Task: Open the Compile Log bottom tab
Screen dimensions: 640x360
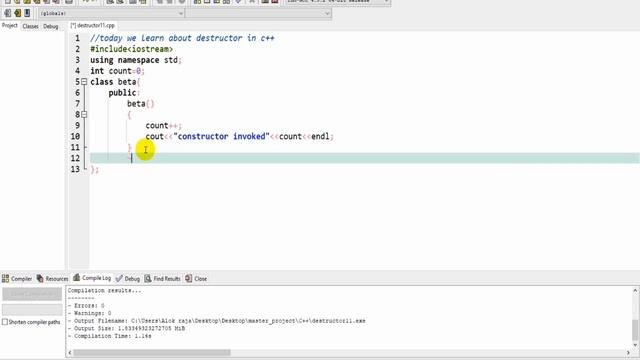Action: (x=92, y=278)
